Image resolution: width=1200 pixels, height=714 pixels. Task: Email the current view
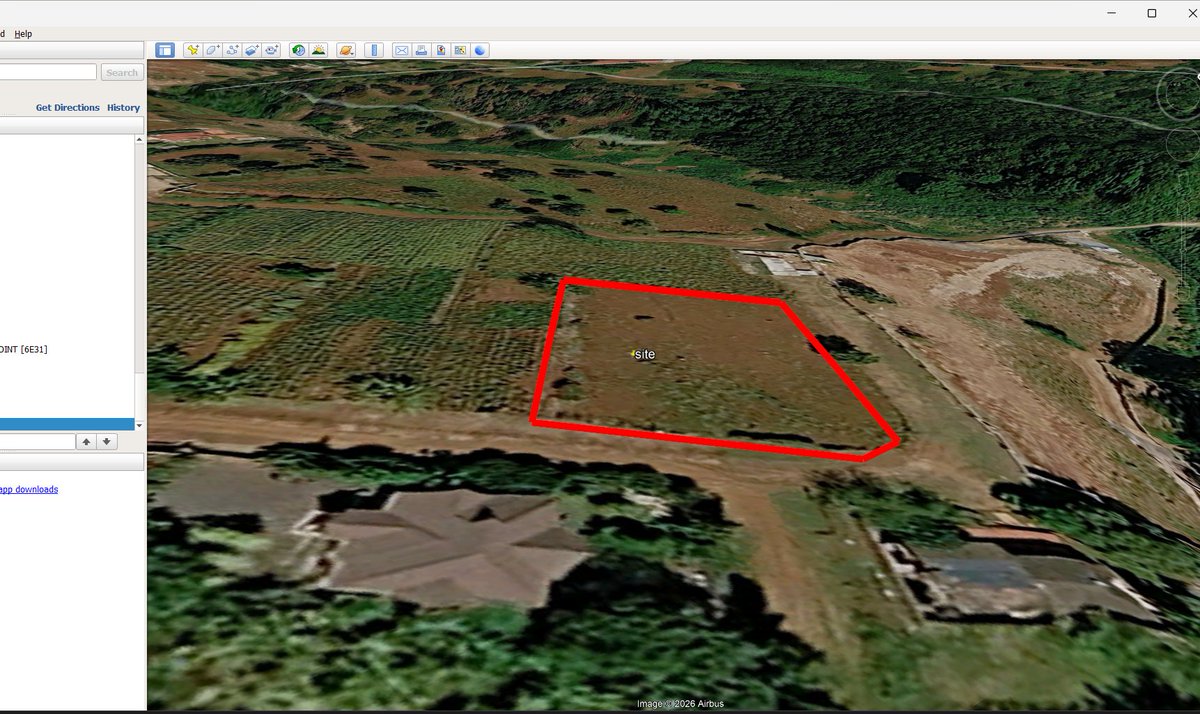click(x=402, y=50)
